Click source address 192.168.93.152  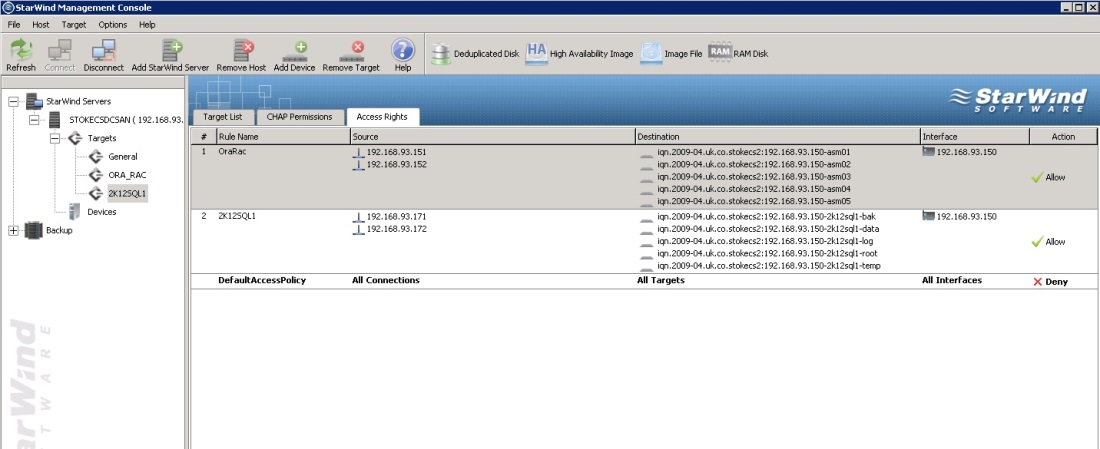[x=396, y=164]
